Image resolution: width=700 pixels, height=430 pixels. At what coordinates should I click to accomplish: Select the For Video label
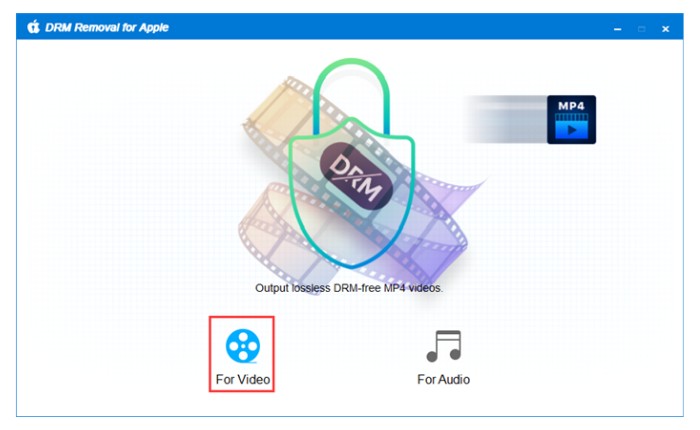pos(243,380)
